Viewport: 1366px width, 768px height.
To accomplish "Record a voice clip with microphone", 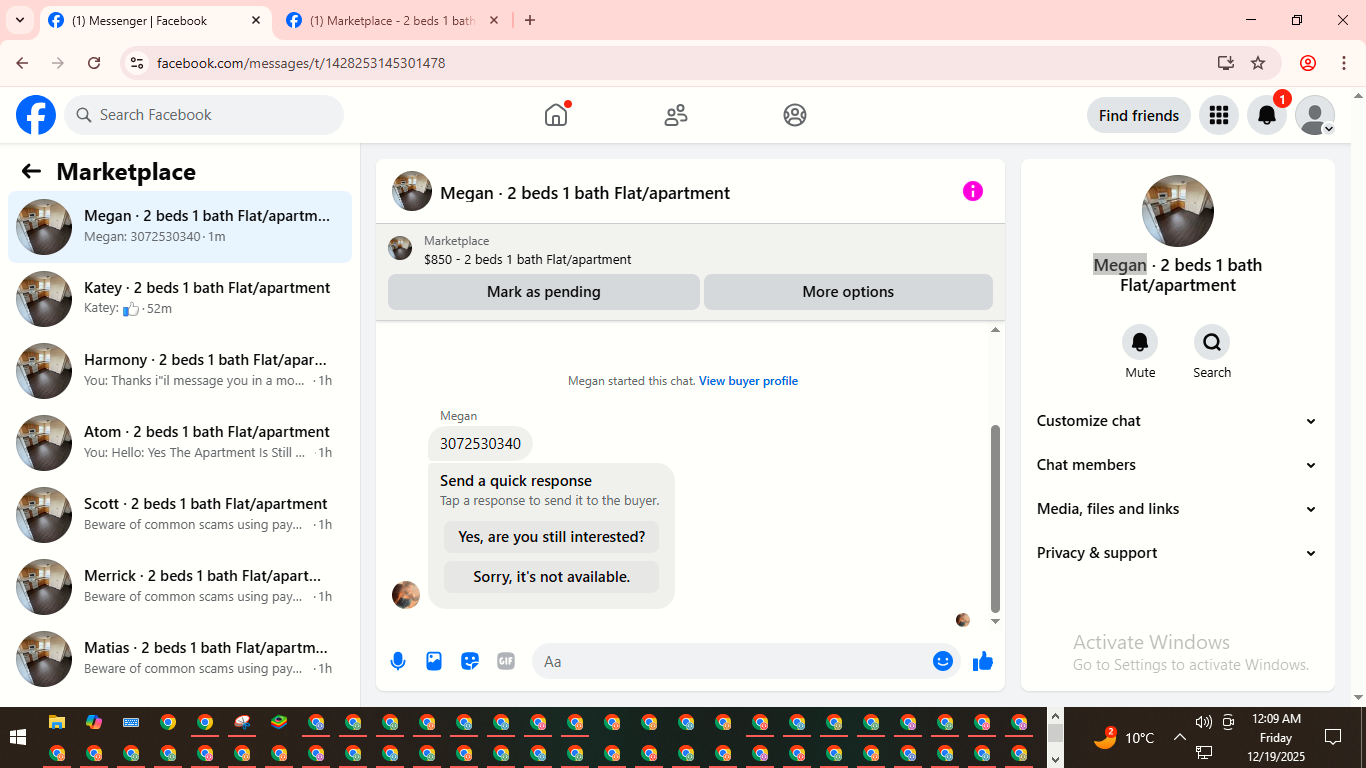I will point(398,661).
